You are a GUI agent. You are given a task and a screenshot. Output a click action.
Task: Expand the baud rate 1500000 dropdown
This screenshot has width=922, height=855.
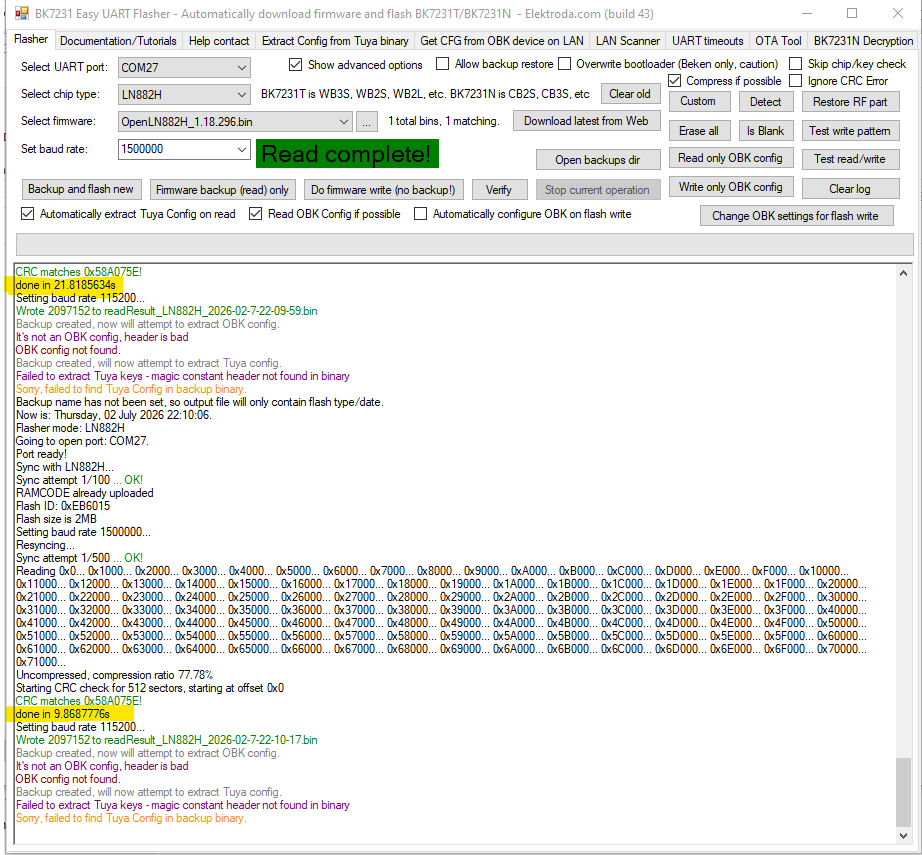[242, 149]
